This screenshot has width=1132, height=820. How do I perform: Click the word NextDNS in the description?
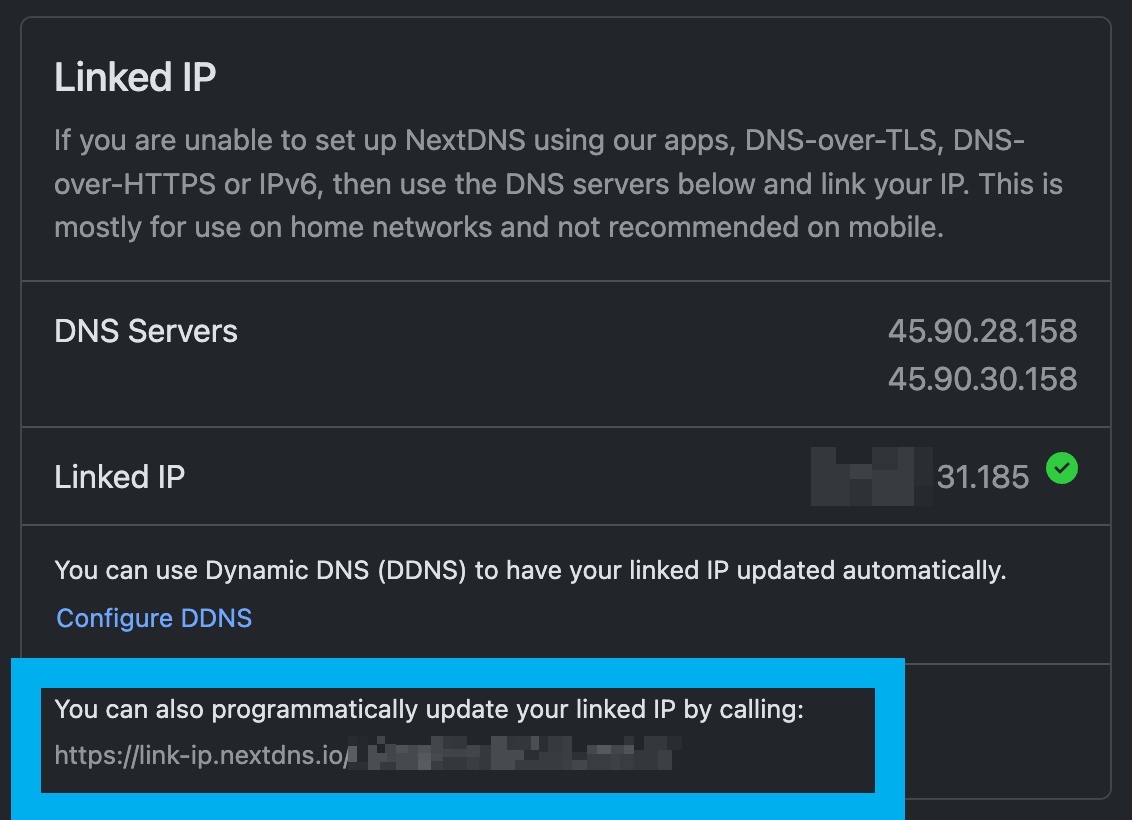click(x=465, y=140)
